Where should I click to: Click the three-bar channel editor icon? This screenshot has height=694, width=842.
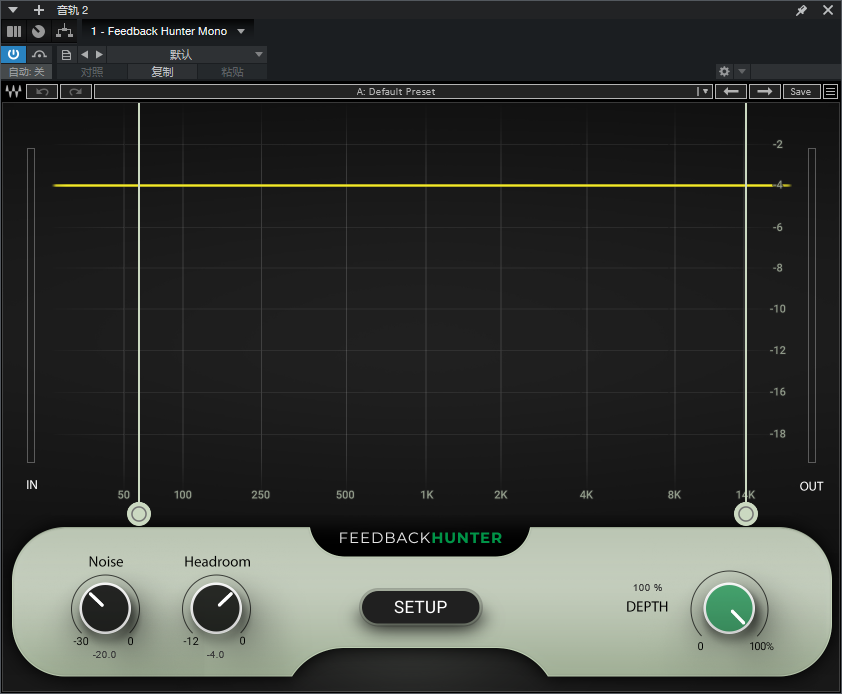(x=14, y=31)
